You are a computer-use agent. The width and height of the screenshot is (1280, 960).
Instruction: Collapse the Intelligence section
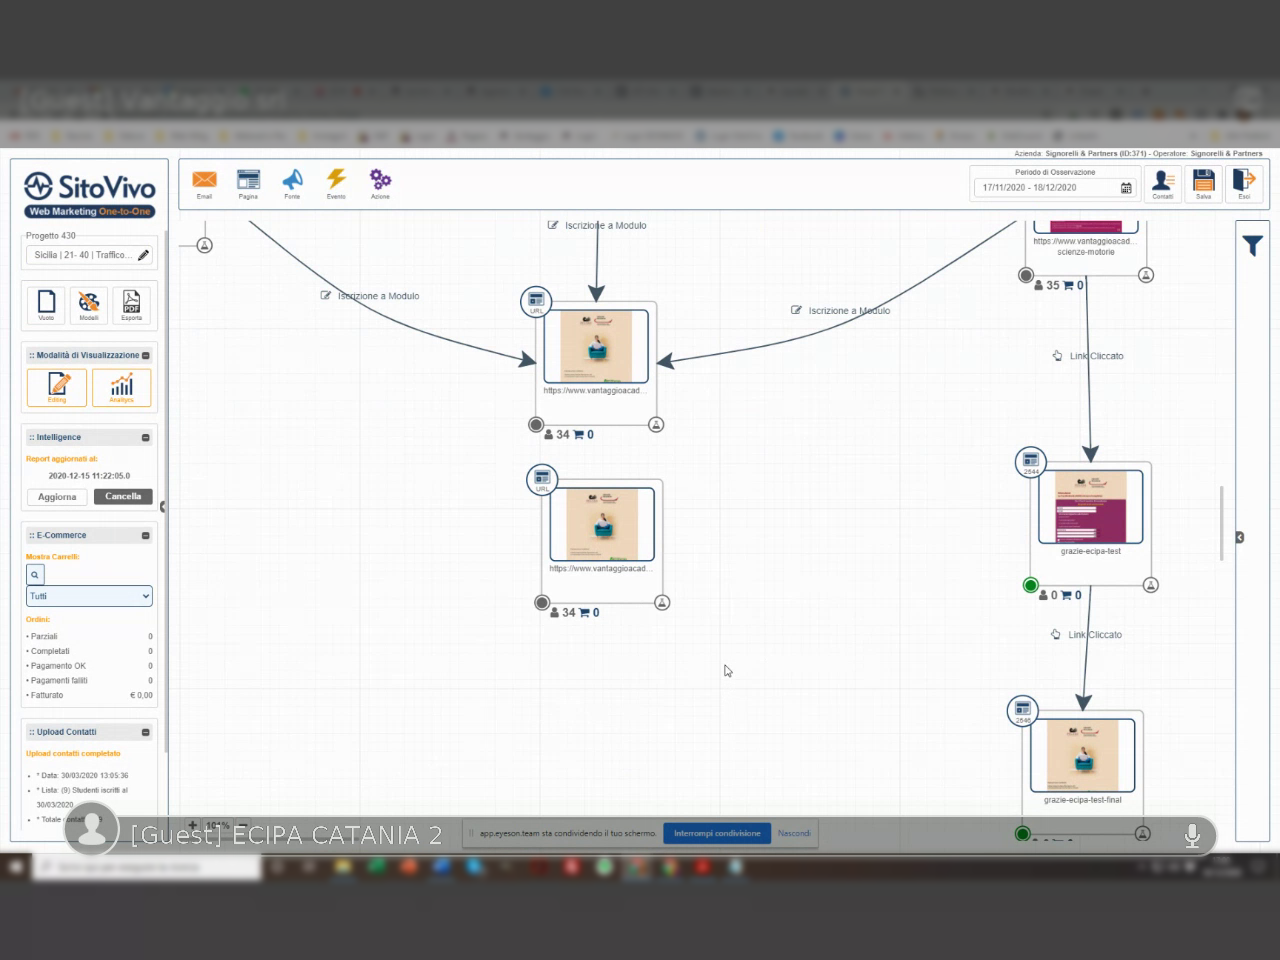coord(146,438)
